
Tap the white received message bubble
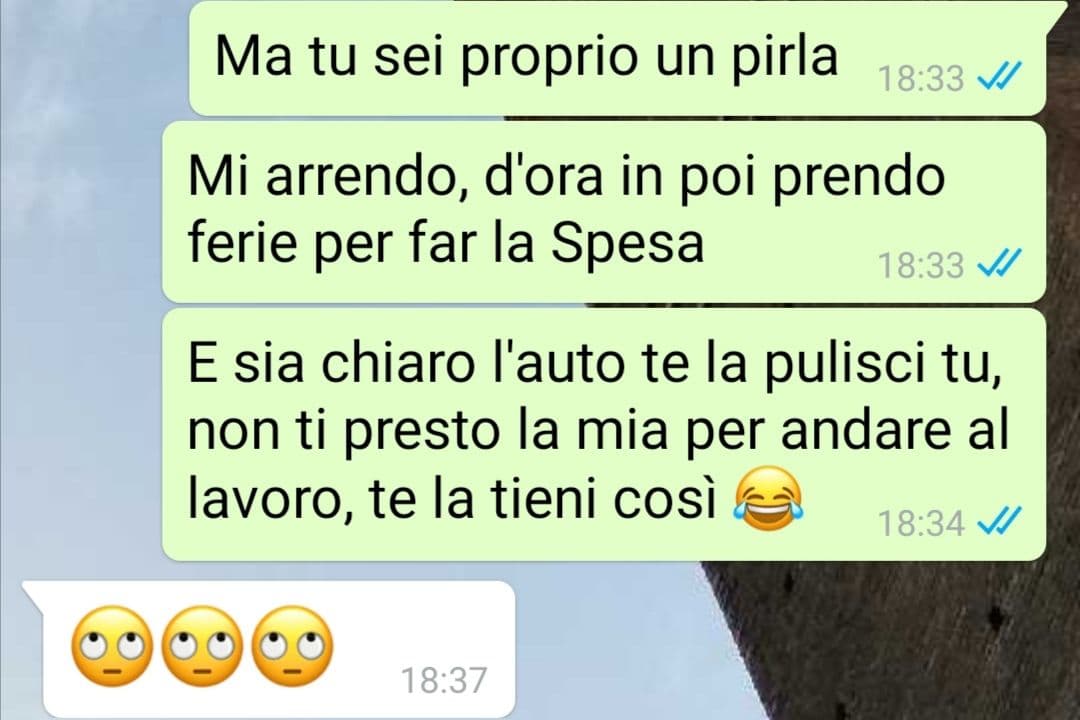point(271,650)
